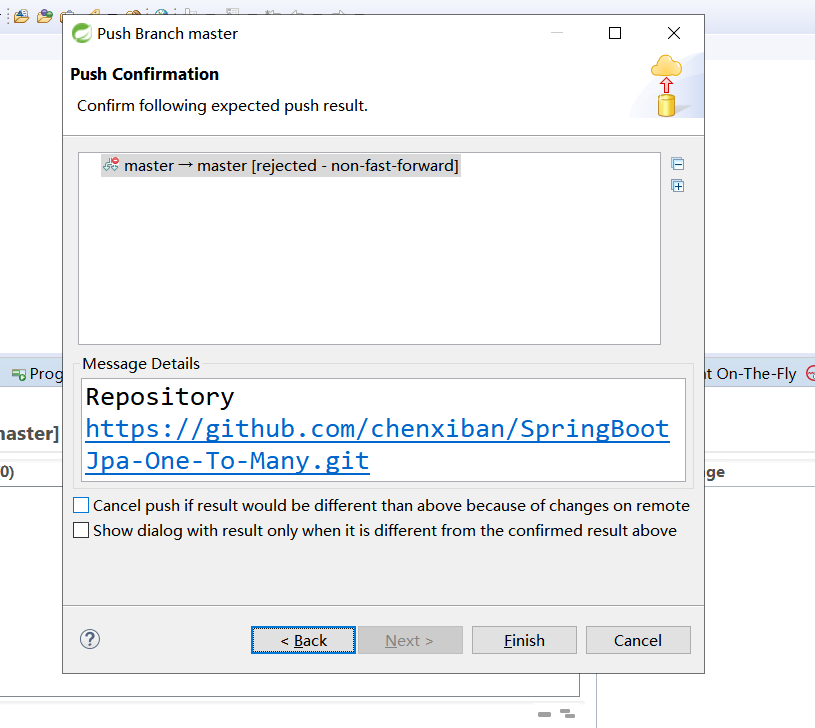Viewport: 815px width, 728px height.
Task: Click the branch icon beside the master entry
Action: 110,165
